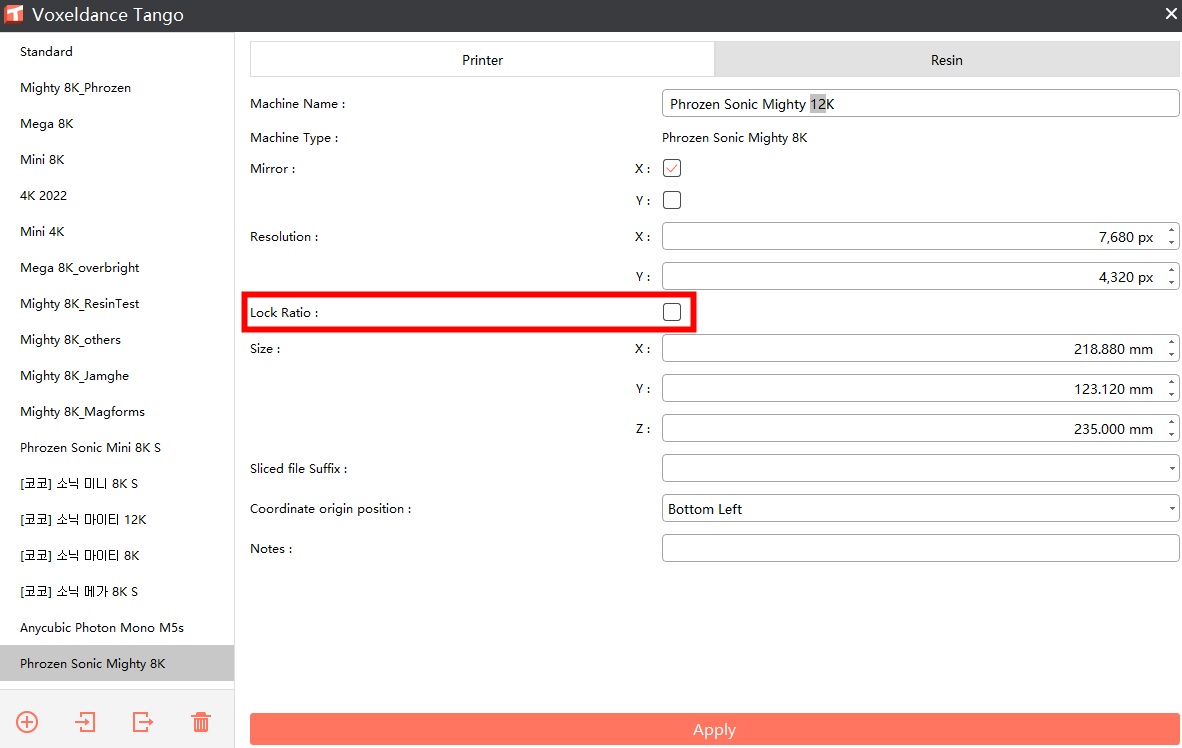Switch to the Printer tab
This screenshot has height=748, width=1182.
482,60
